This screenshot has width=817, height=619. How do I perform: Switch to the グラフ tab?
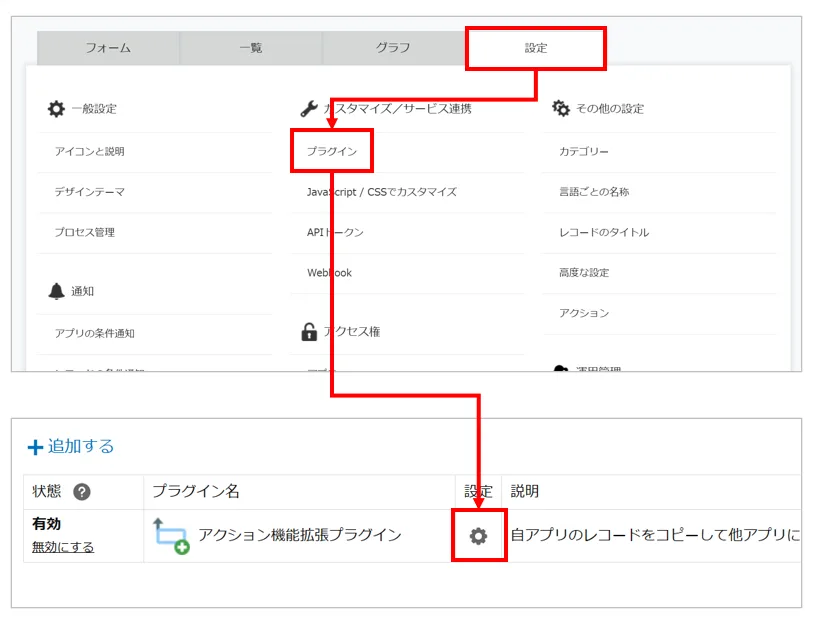(x=393, y=48)
